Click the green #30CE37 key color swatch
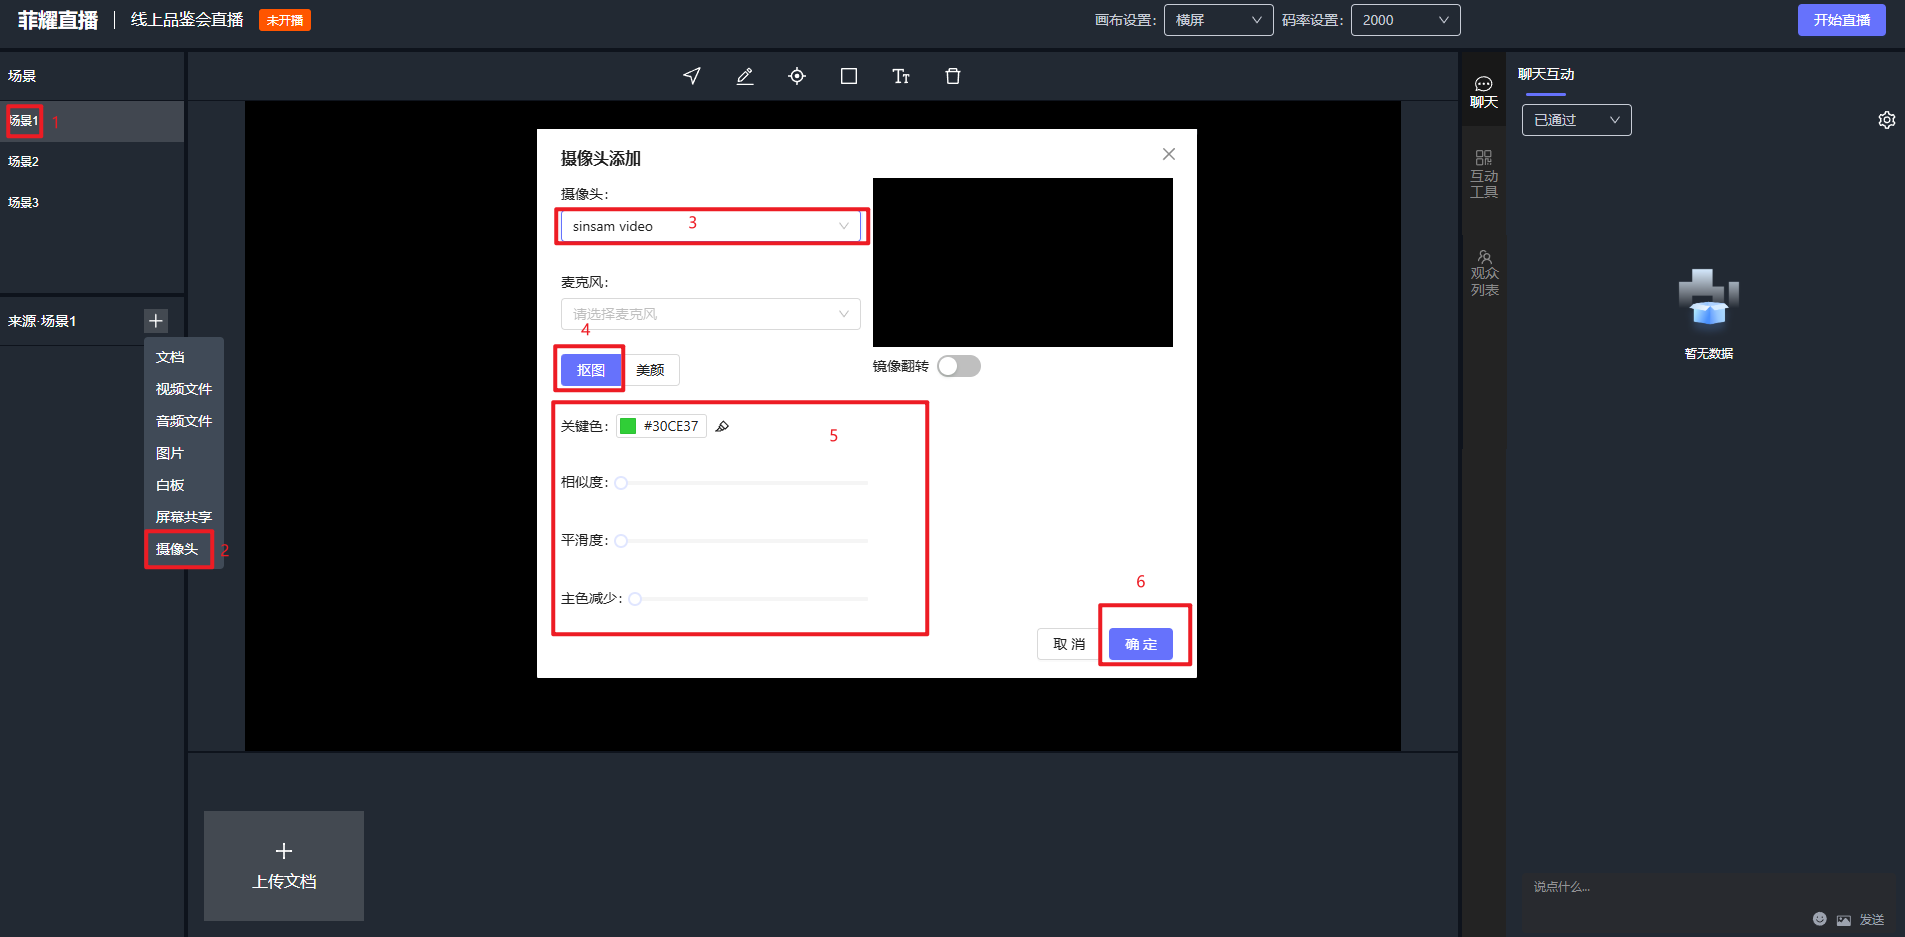Image resolution: width=1905 pixels, height=937 pixels. (628, 426)
